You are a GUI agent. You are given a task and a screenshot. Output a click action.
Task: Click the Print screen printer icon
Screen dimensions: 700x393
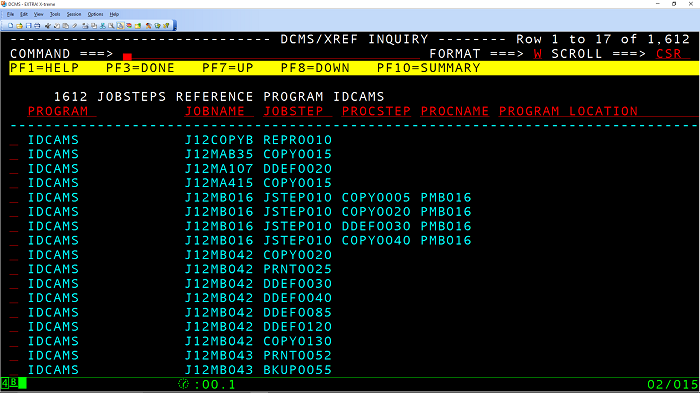[37, 26]
